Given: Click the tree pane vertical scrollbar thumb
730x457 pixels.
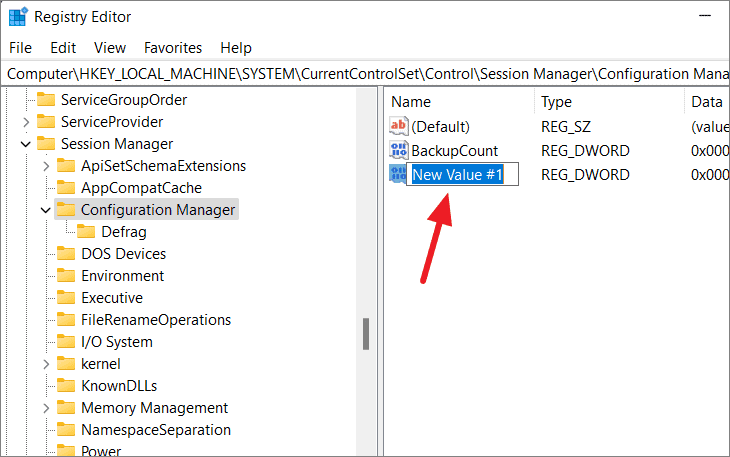Looking at the screenshot, I should [x=366, y=334].
